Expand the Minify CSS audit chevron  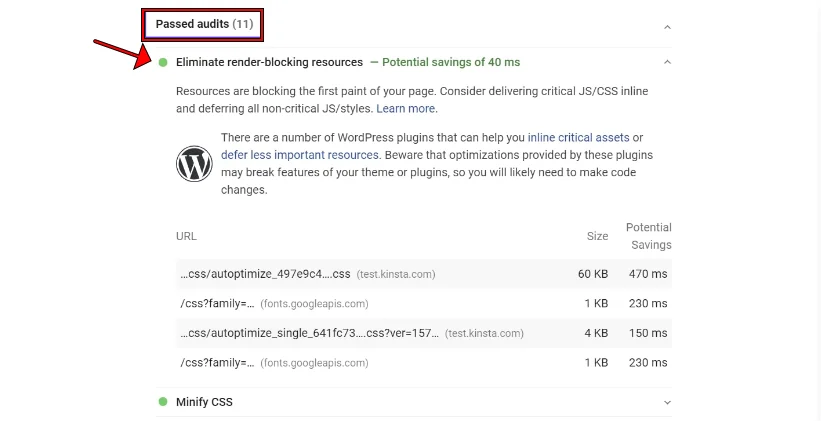click(x=667, y=402)
